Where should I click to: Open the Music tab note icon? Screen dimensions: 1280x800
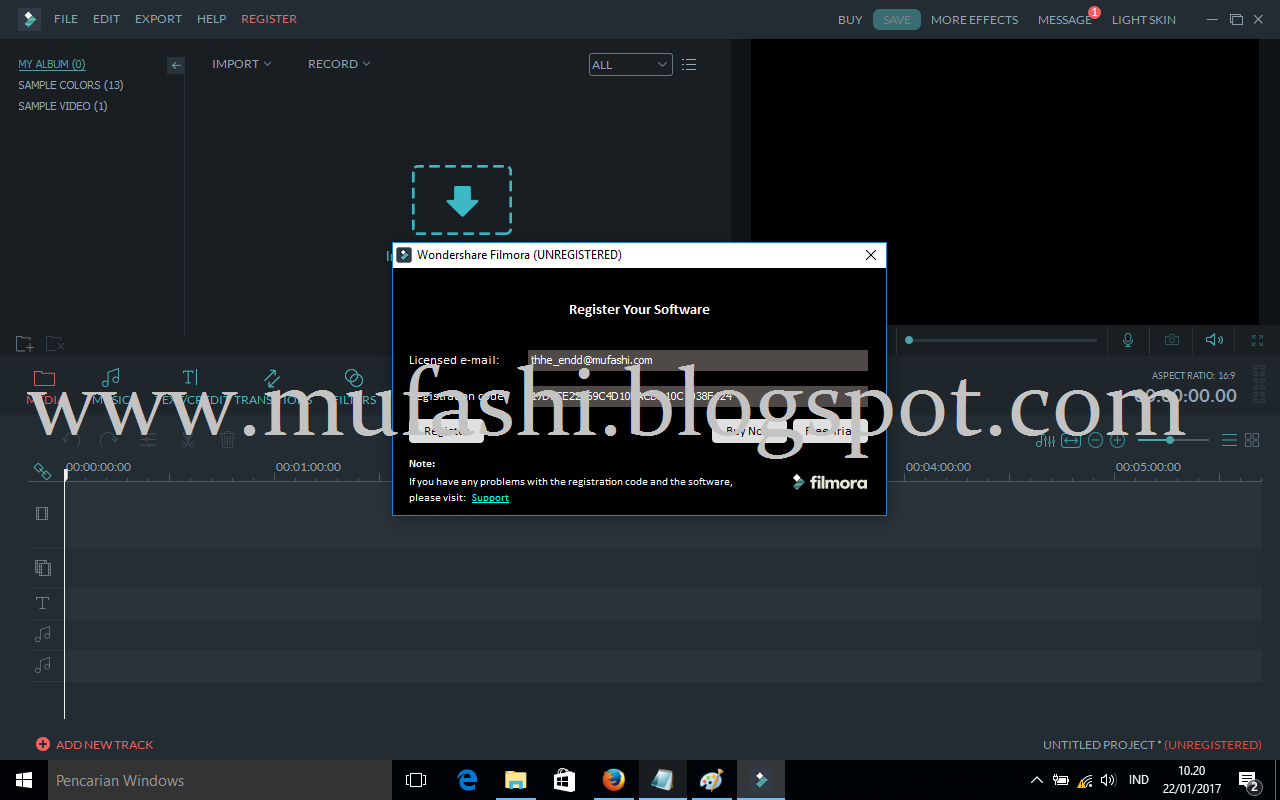111,377
